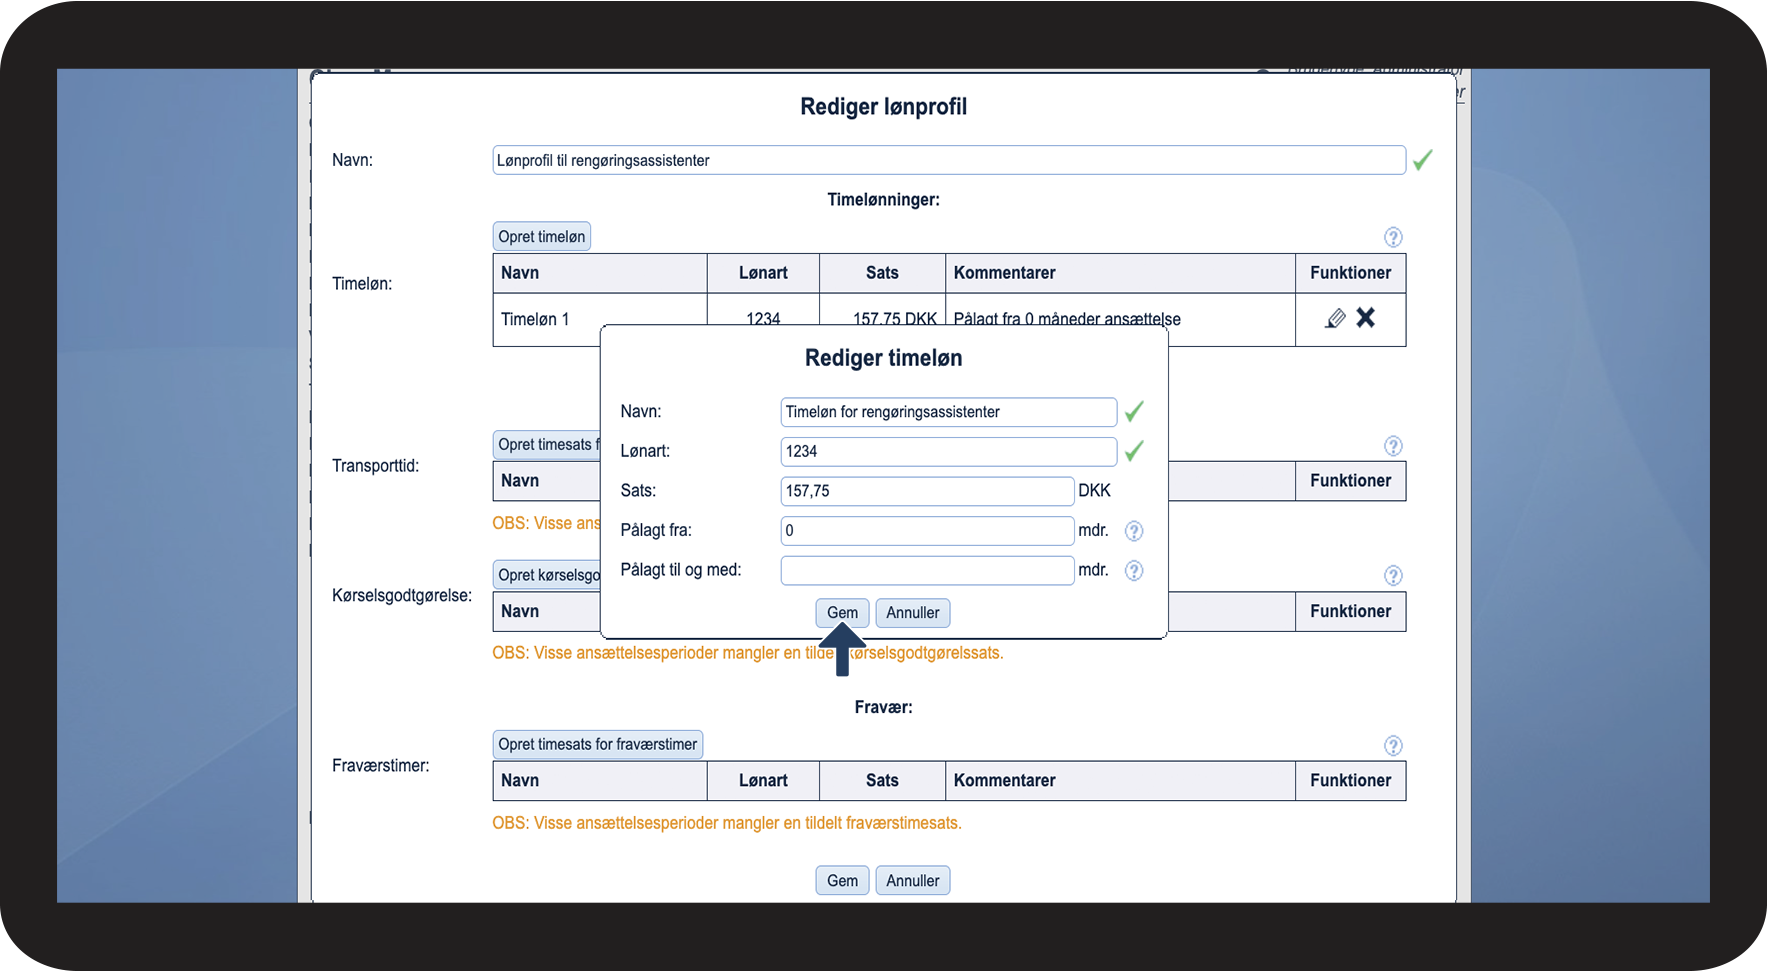Open help icon beside Fraværstimer section
Viewport: 1767px width, 971px height.
point(1392,745)
